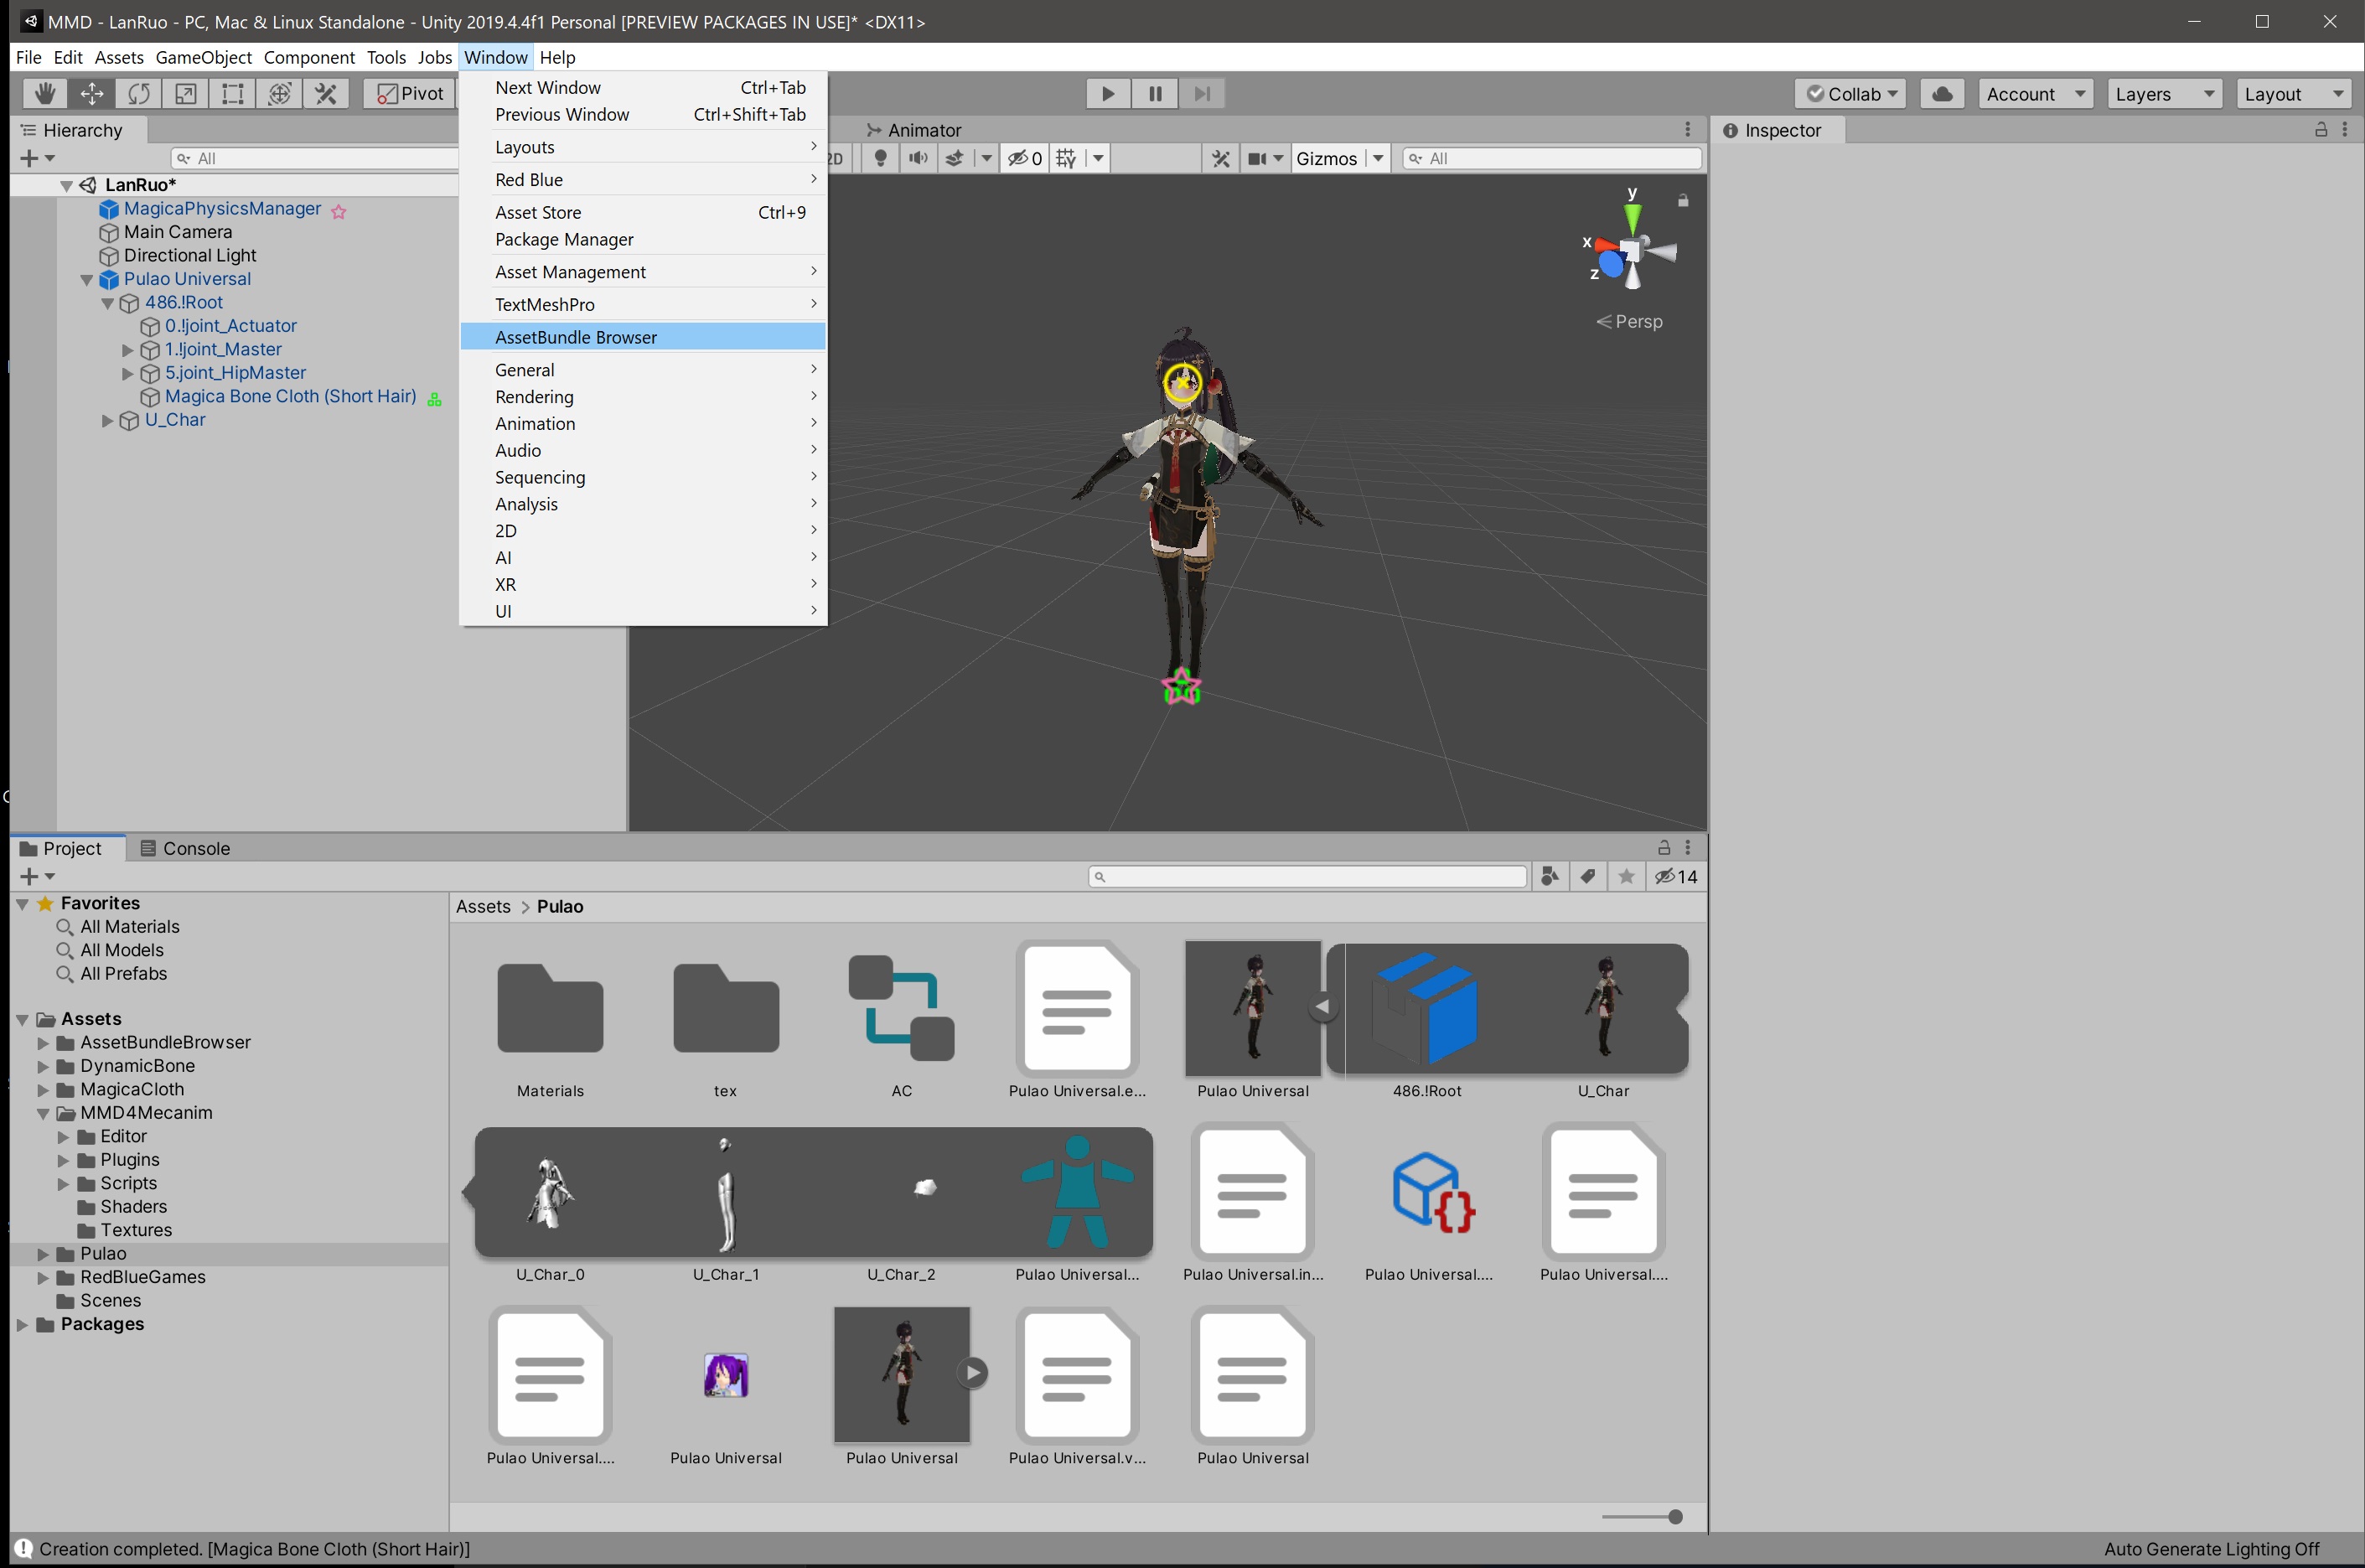
Task: Toggle scene audio speaker icon
Action: click(918, 159)
